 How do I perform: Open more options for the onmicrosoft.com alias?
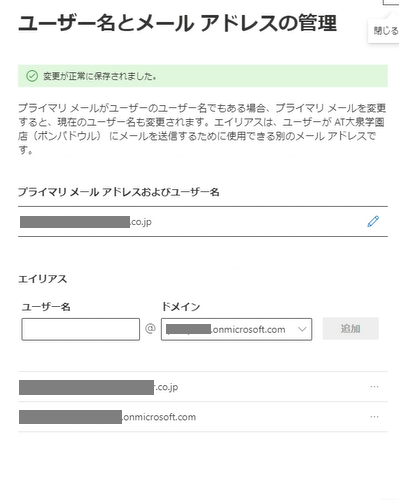[374, 417]
